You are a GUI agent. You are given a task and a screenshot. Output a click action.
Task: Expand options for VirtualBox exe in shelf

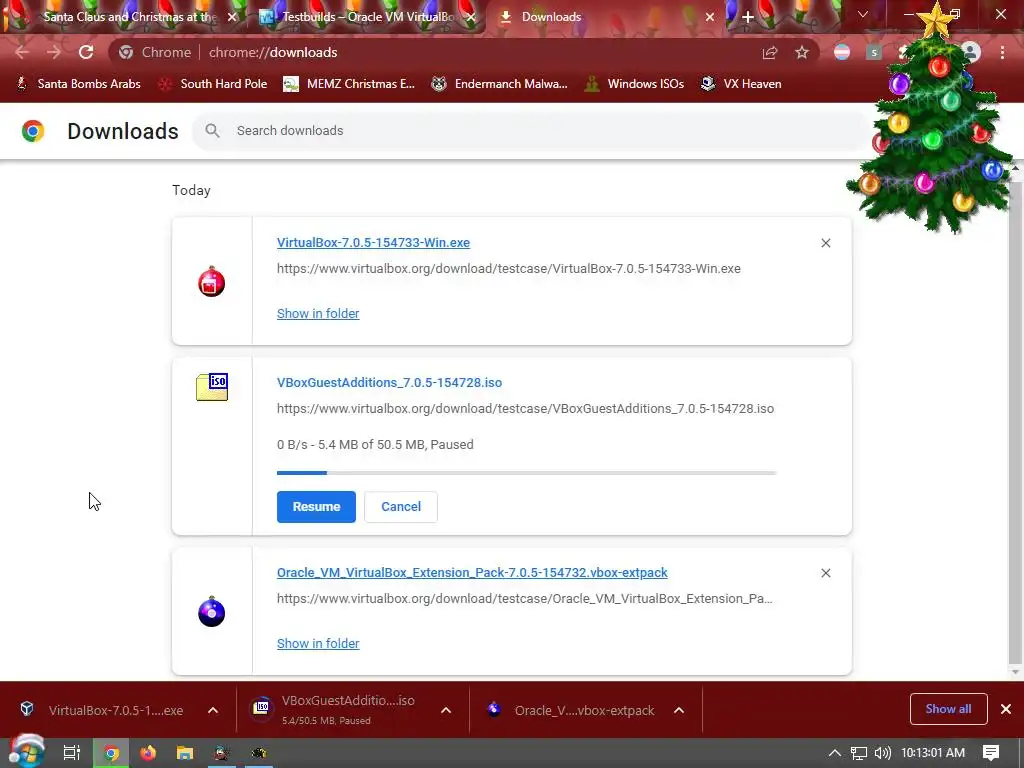[213, 710]
